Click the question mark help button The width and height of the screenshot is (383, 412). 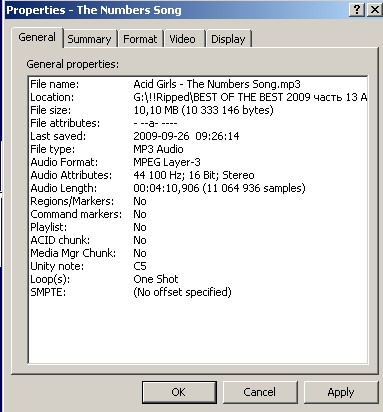tap(356, 10)
